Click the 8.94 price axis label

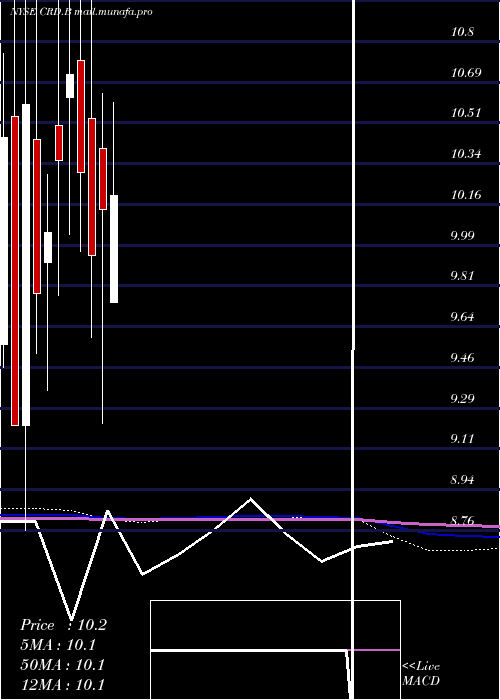click(x=463, y=480)
